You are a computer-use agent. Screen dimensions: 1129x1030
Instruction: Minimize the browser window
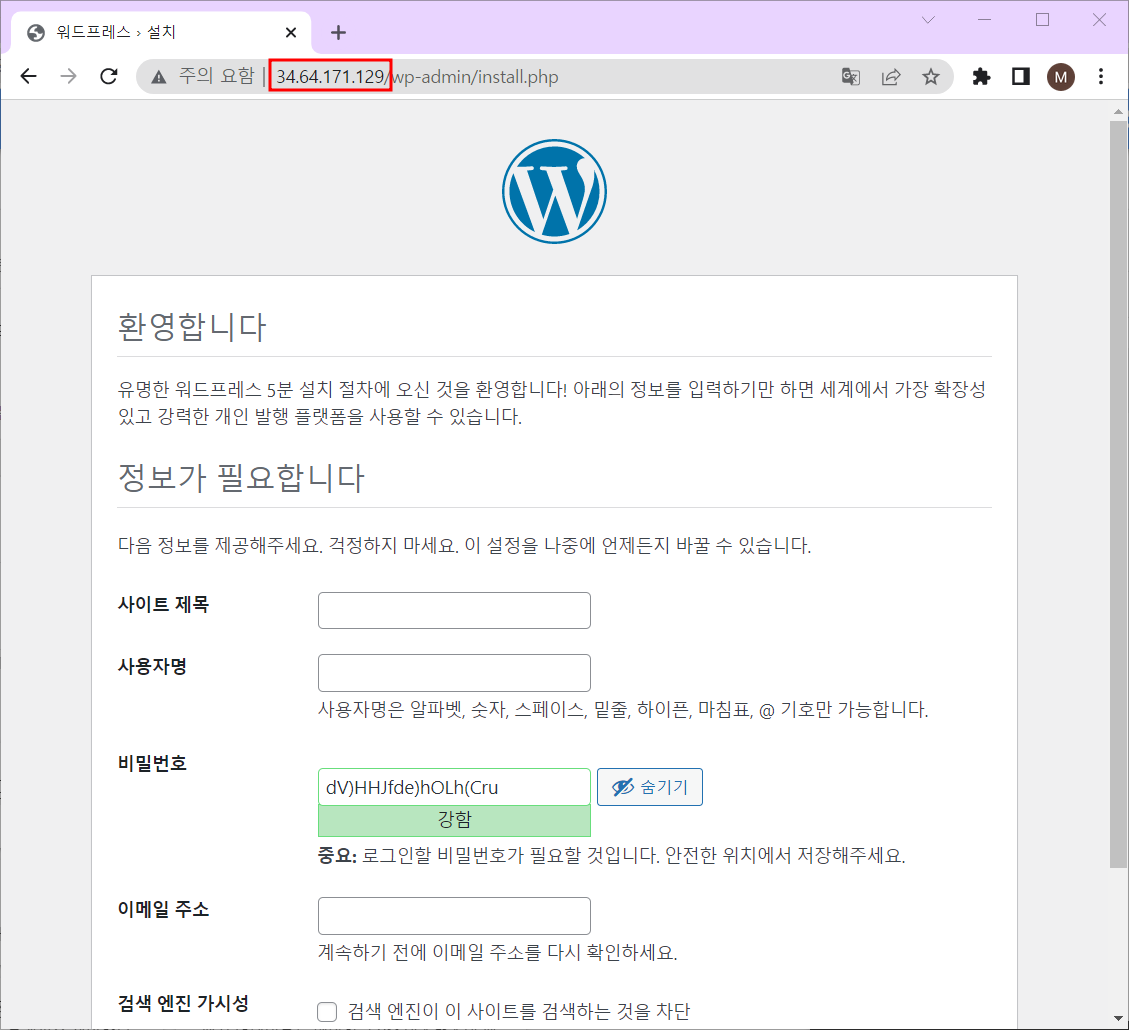984,20
